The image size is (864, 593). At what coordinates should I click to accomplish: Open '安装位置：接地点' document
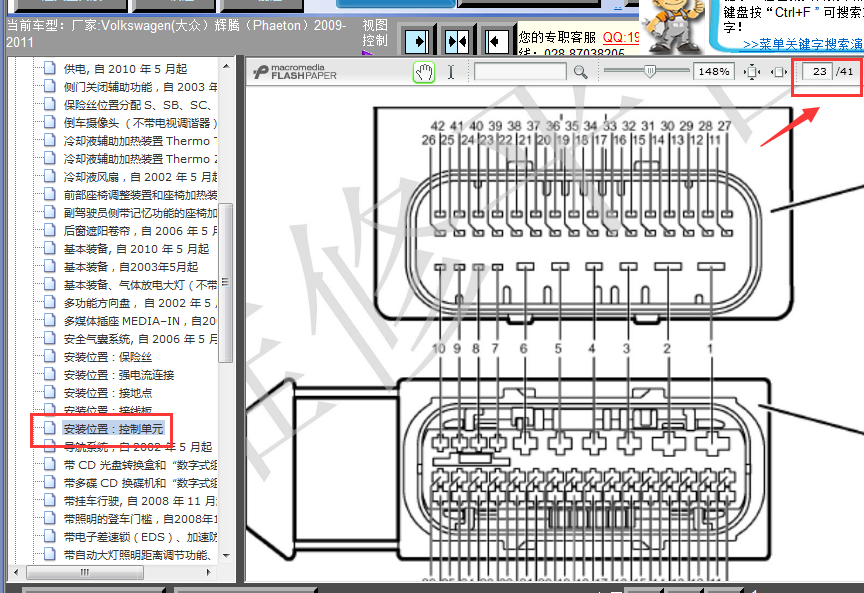[x=108, y=393]
